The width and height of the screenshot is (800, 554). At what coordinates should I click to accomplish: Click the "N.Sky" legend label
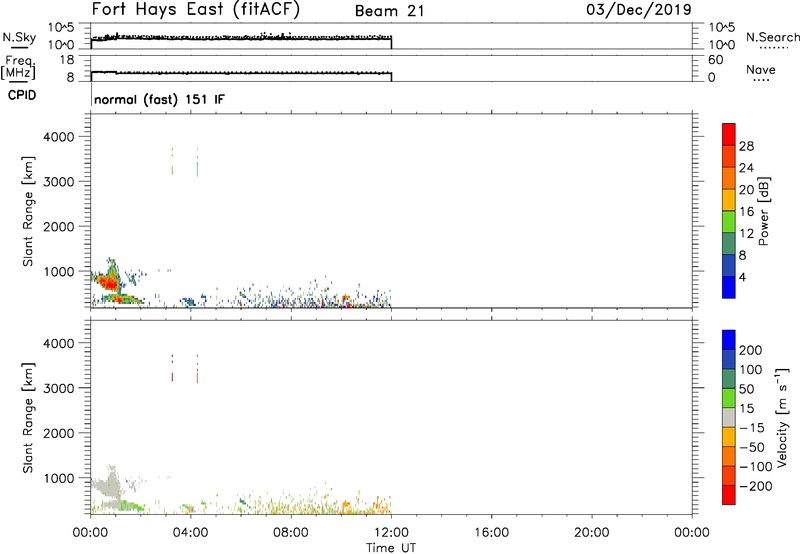[19, 37]
